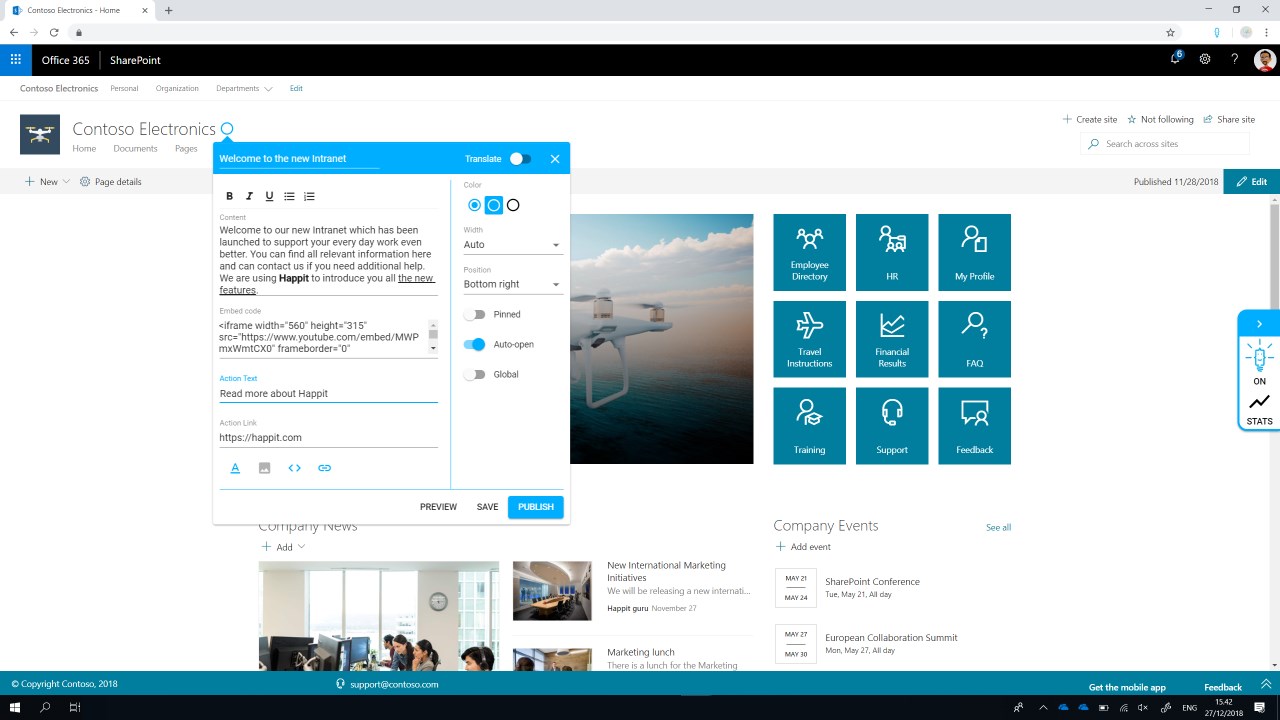The height and width of the screenshot is (720, 1280).
Task: Open Happit STATS in the side panel
Action: click(1259, 410)
